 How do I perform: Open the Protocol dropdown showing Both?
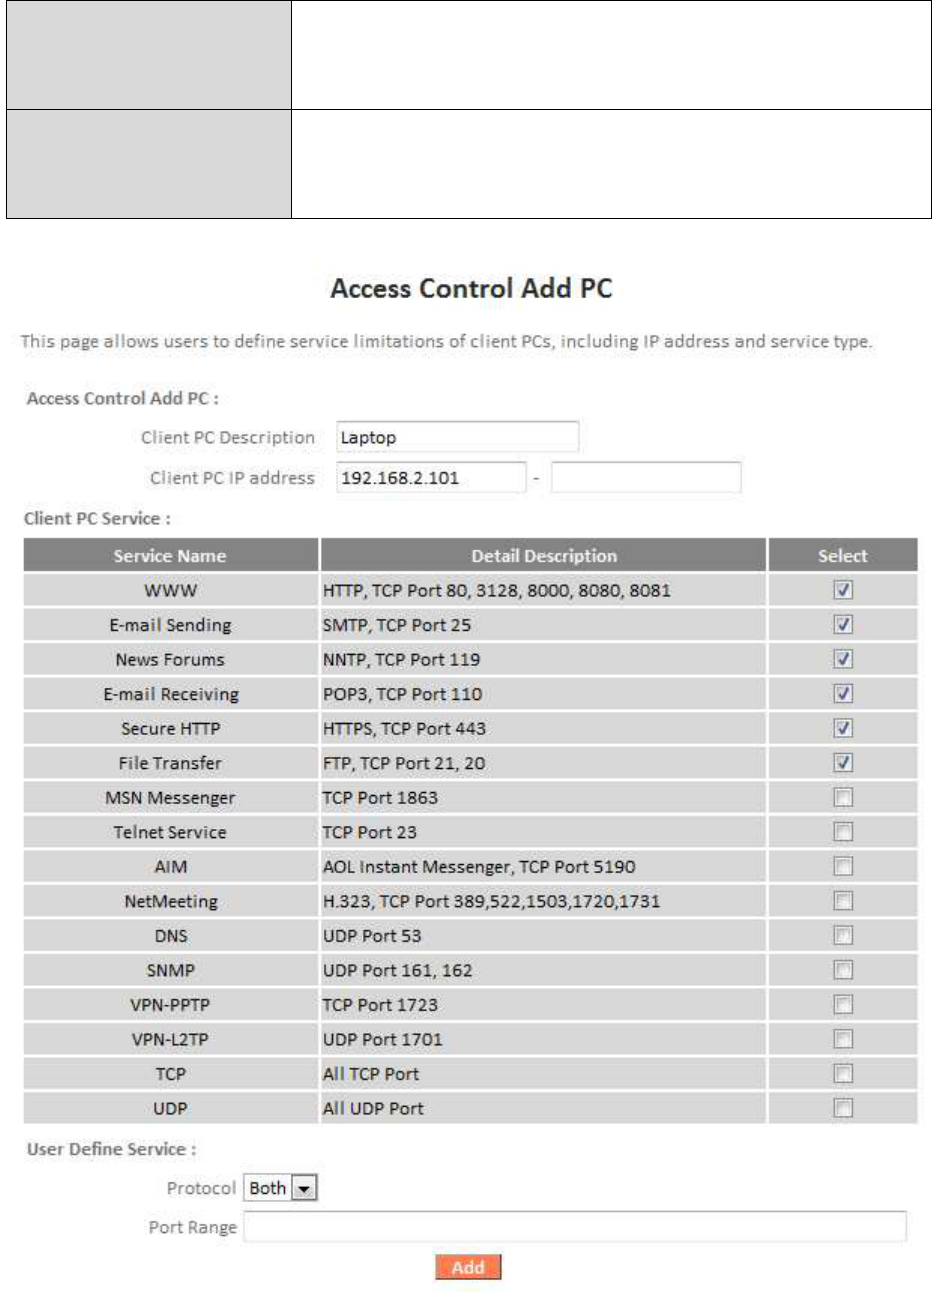point(280,1188)
